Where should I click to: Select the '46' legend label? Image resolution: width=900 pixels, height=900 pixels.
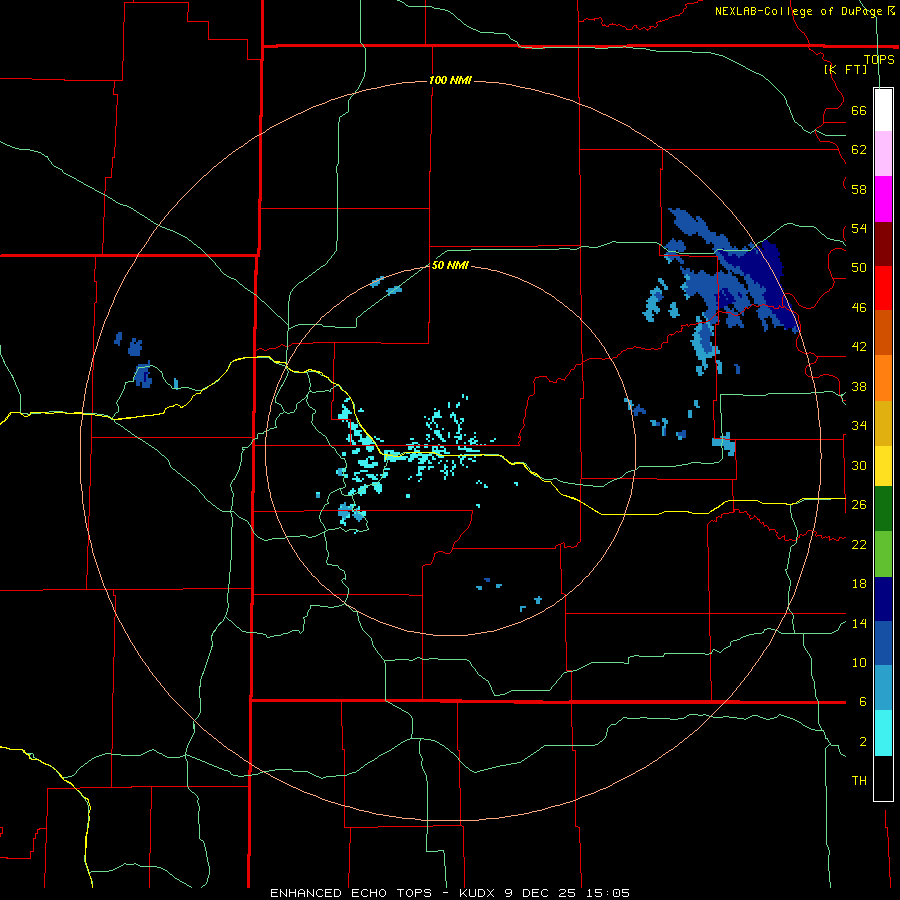[859, 308]
